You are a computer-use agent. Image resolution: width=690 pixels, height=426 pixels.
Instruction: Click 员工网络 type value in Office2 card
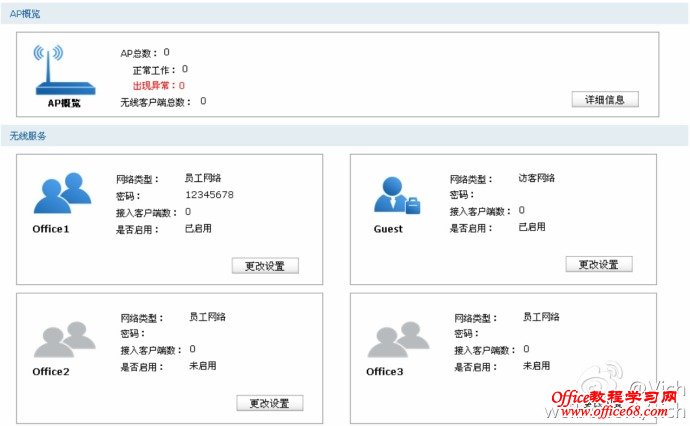tap(207, 316)
